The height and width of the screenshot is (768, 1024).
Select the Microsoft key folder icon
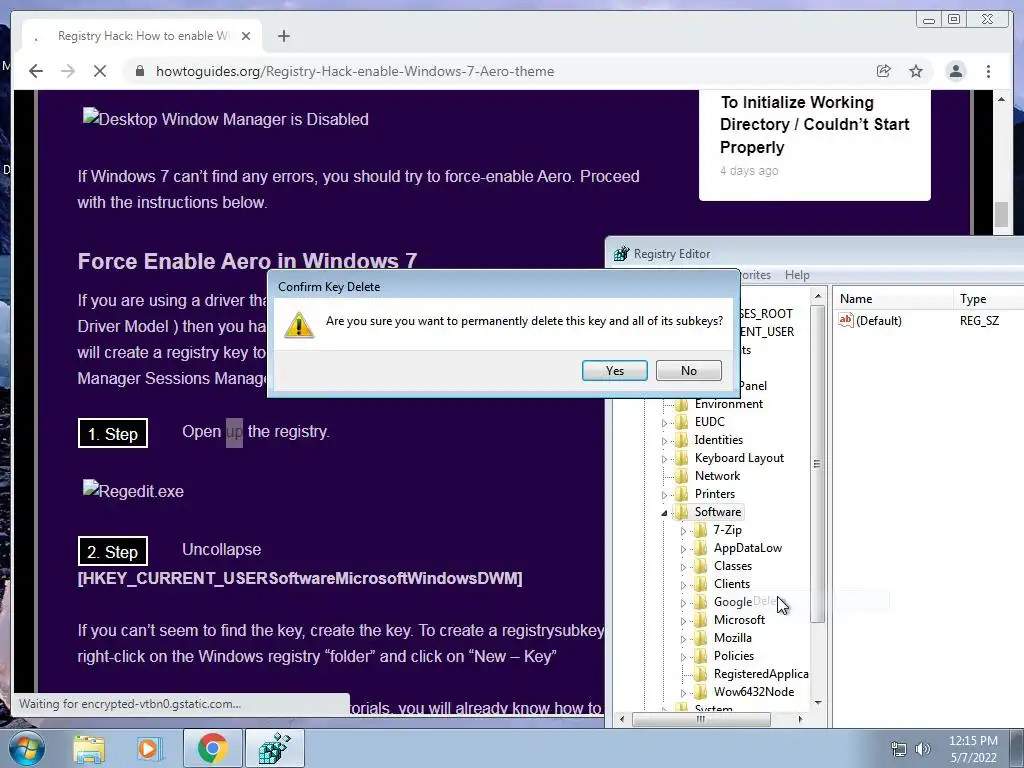point(701,619)
